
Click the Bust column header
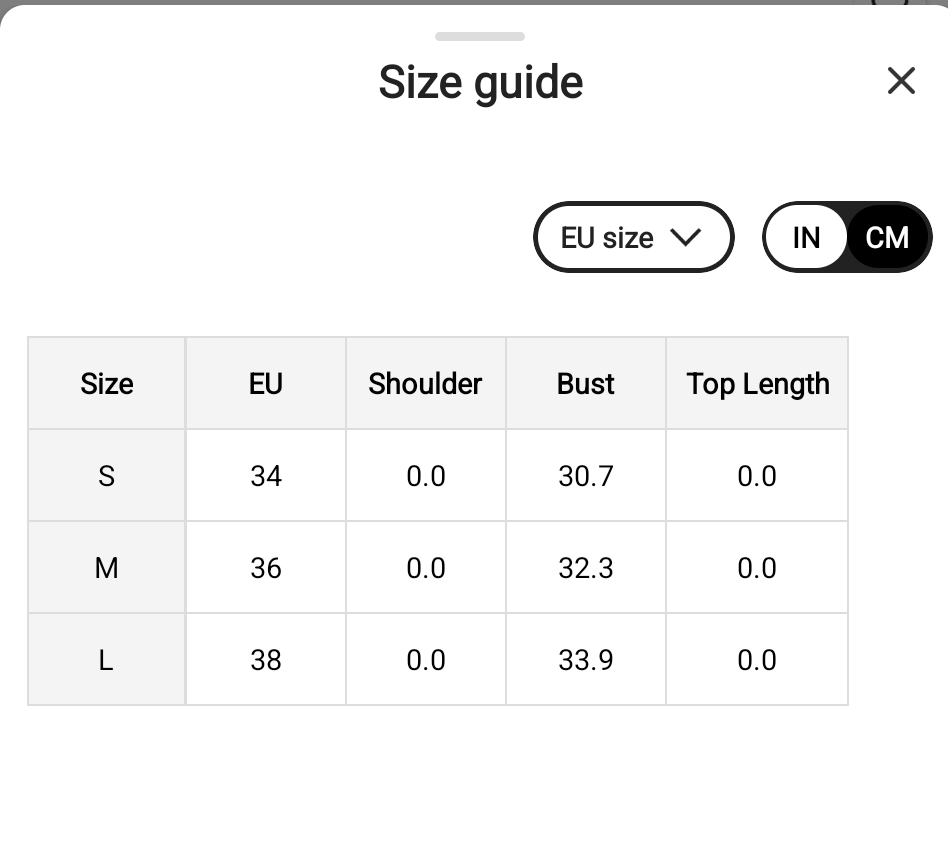point(586,383)
